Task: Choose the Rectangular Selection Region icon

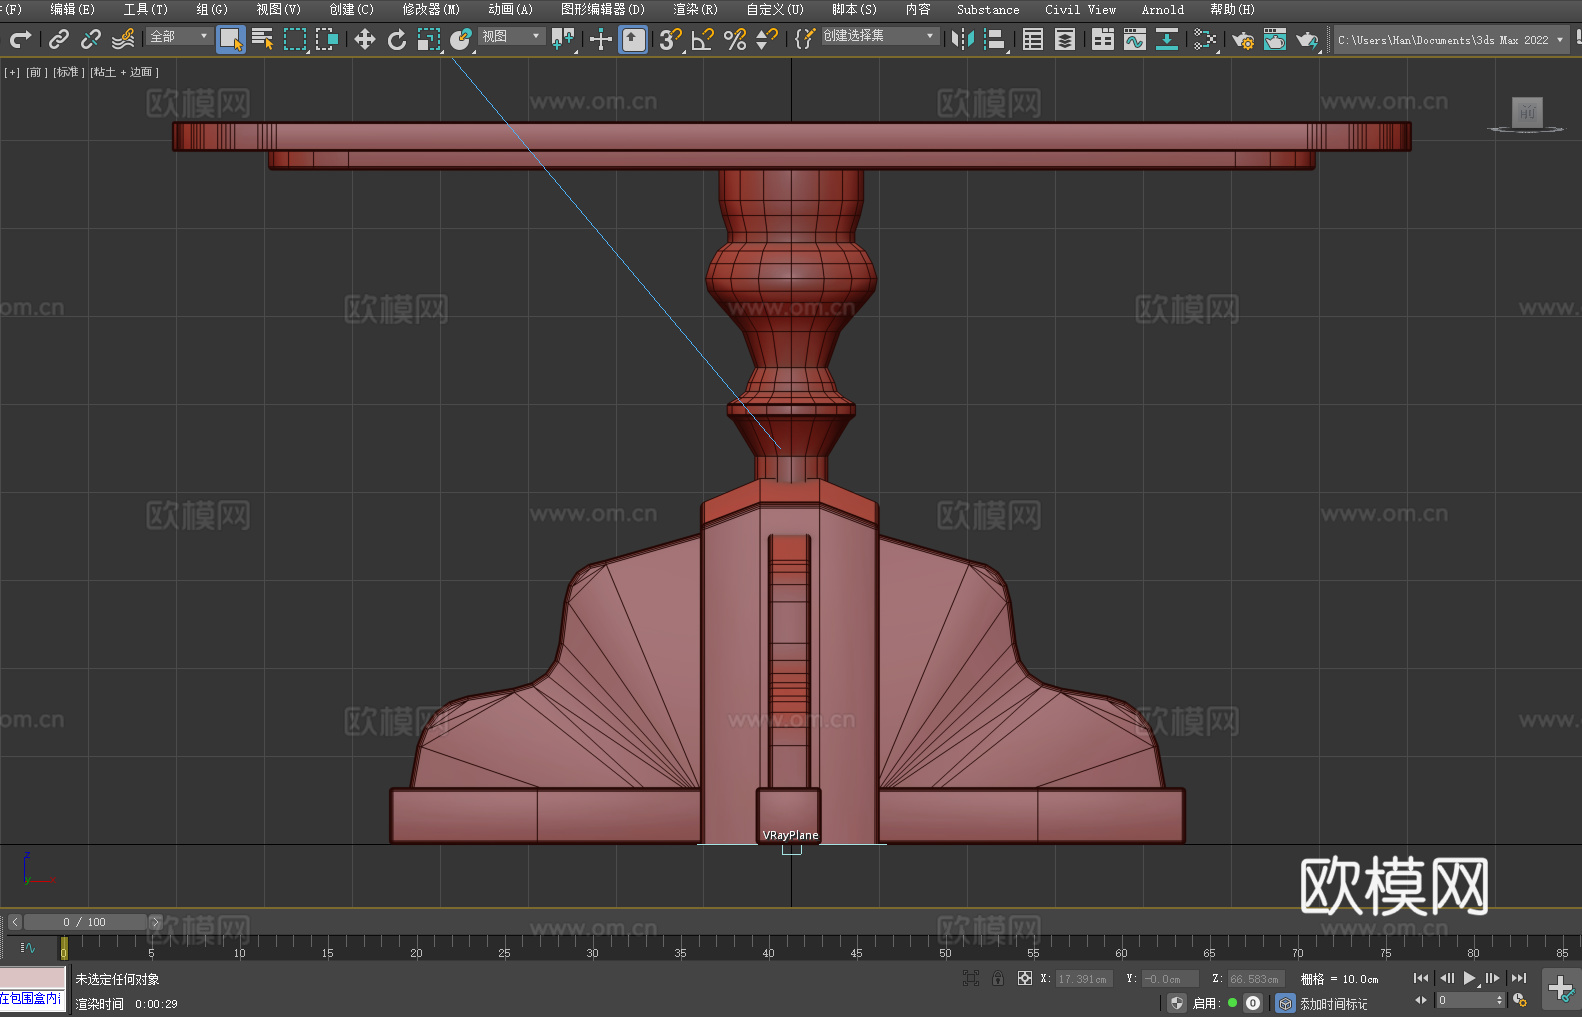Action: 295,39
